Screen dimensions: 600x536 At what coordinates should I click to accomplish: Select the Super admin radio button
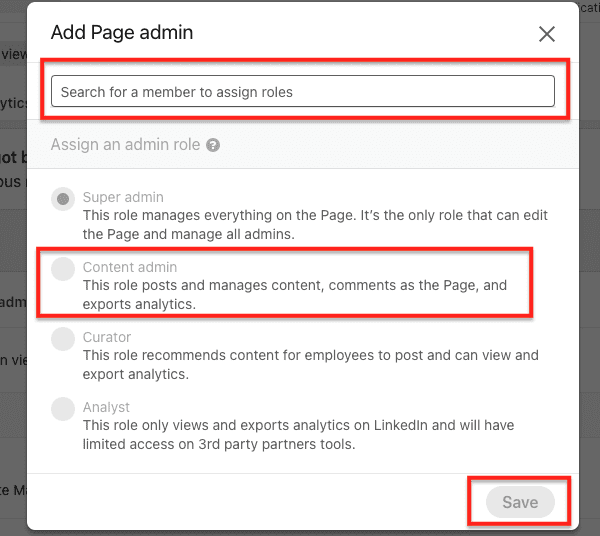63,199
